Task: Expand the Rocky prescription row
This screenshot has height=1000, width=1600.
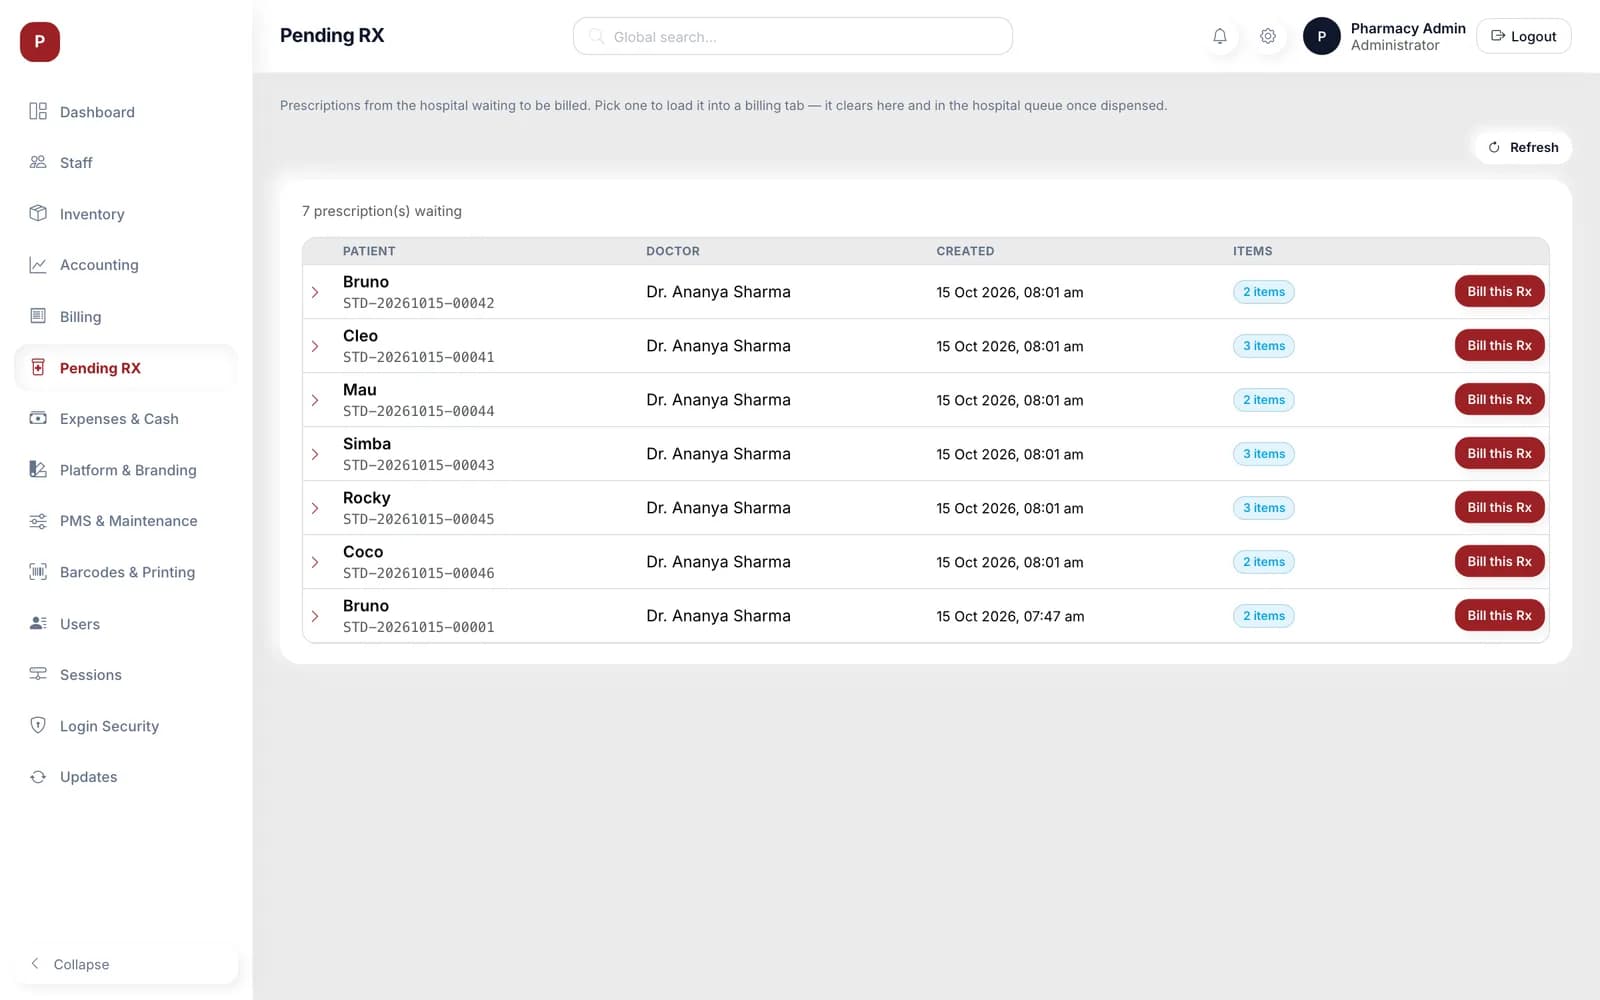Action: click(x=315, y=508)
